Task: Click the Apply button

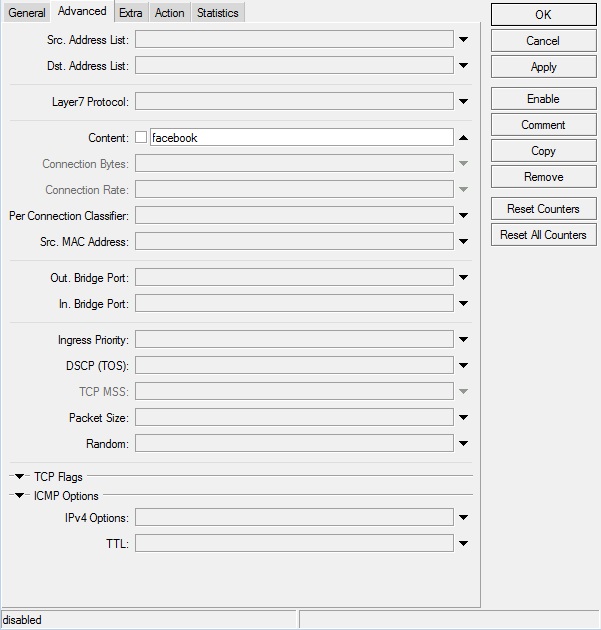Action: click(543, 67)
